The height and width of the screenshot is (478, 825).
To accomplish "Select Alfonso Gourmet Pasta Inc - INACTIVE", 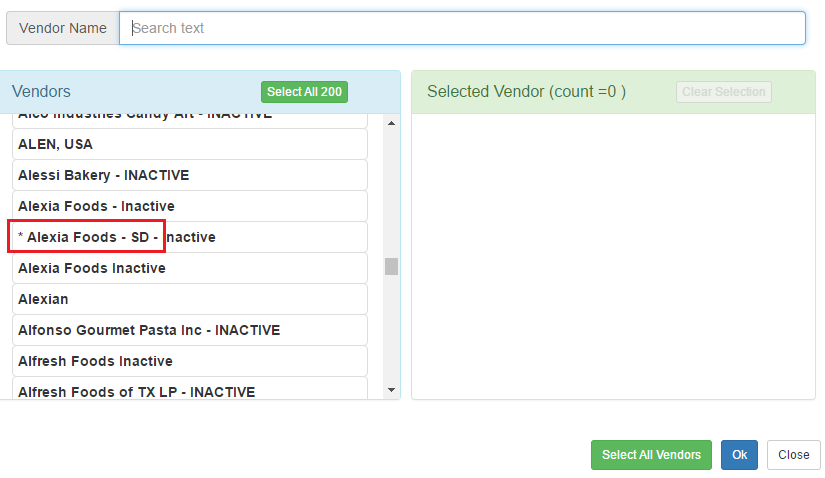I will [x=190, y=330].
